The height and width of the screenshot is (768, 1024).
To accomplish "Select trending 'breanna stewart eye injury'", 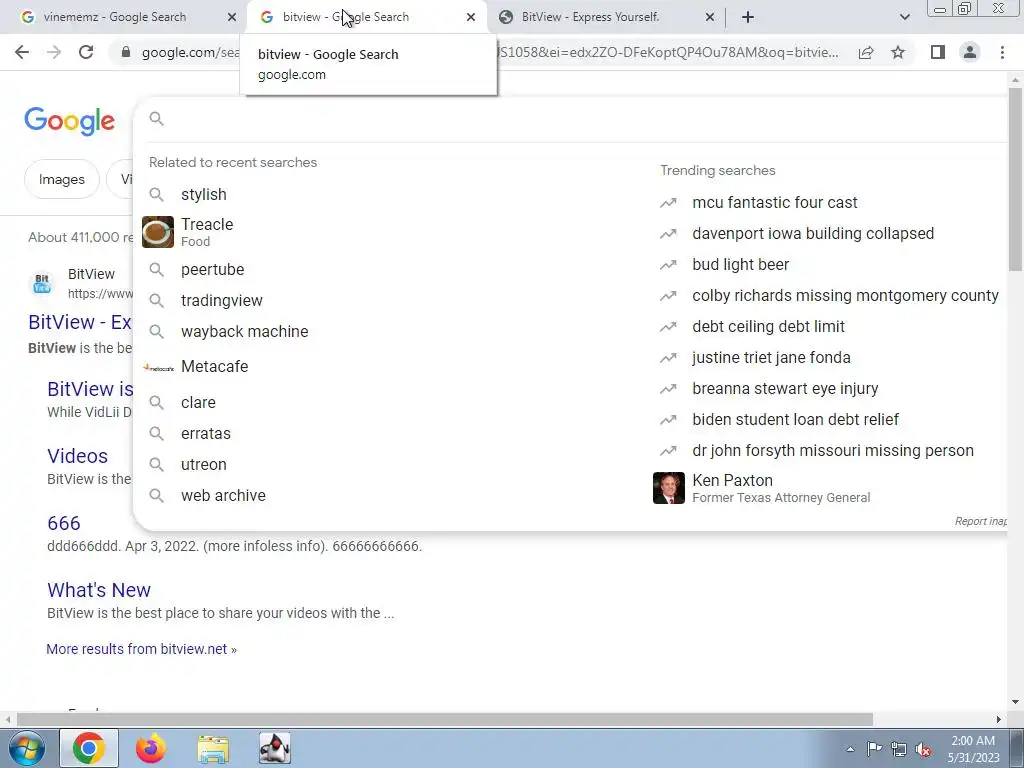I will (785, 389).
